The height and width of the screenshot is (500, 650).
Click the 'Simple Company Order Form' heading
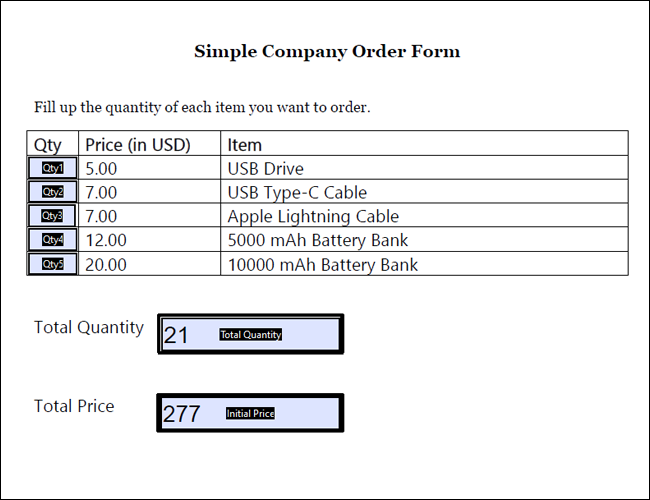pyautogui.click(x=327, y=52)
